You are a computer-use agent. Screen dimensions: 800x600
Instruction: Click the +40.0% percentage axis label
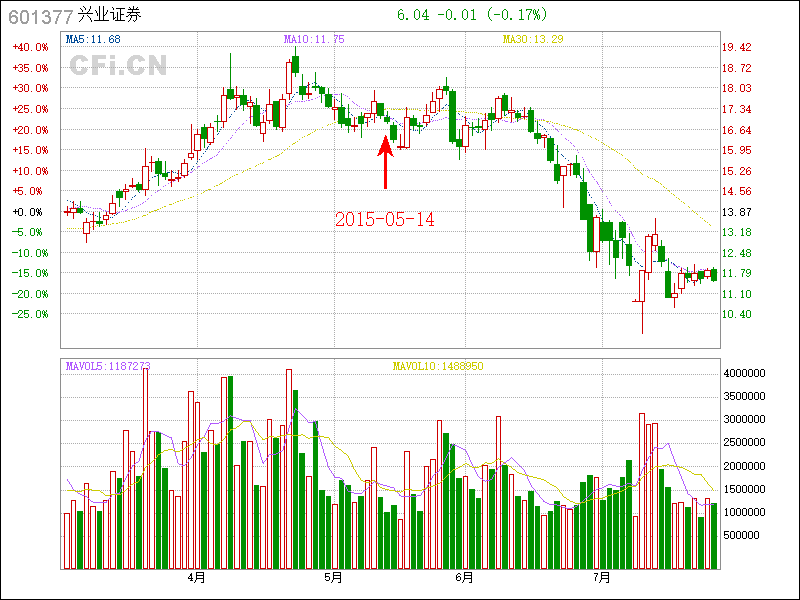(30, 47)
